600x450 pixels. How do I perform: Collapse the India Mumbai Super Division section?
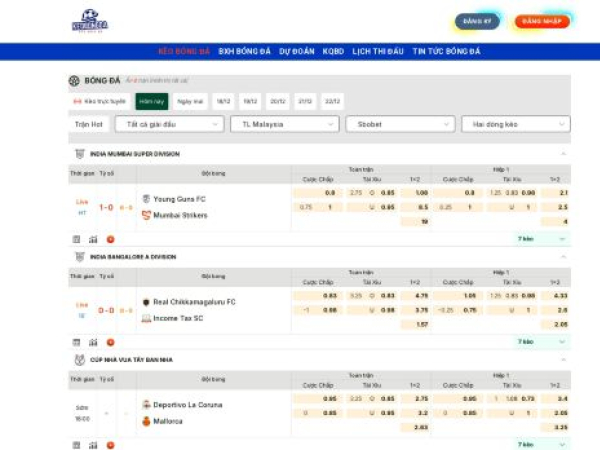point(563,154)
